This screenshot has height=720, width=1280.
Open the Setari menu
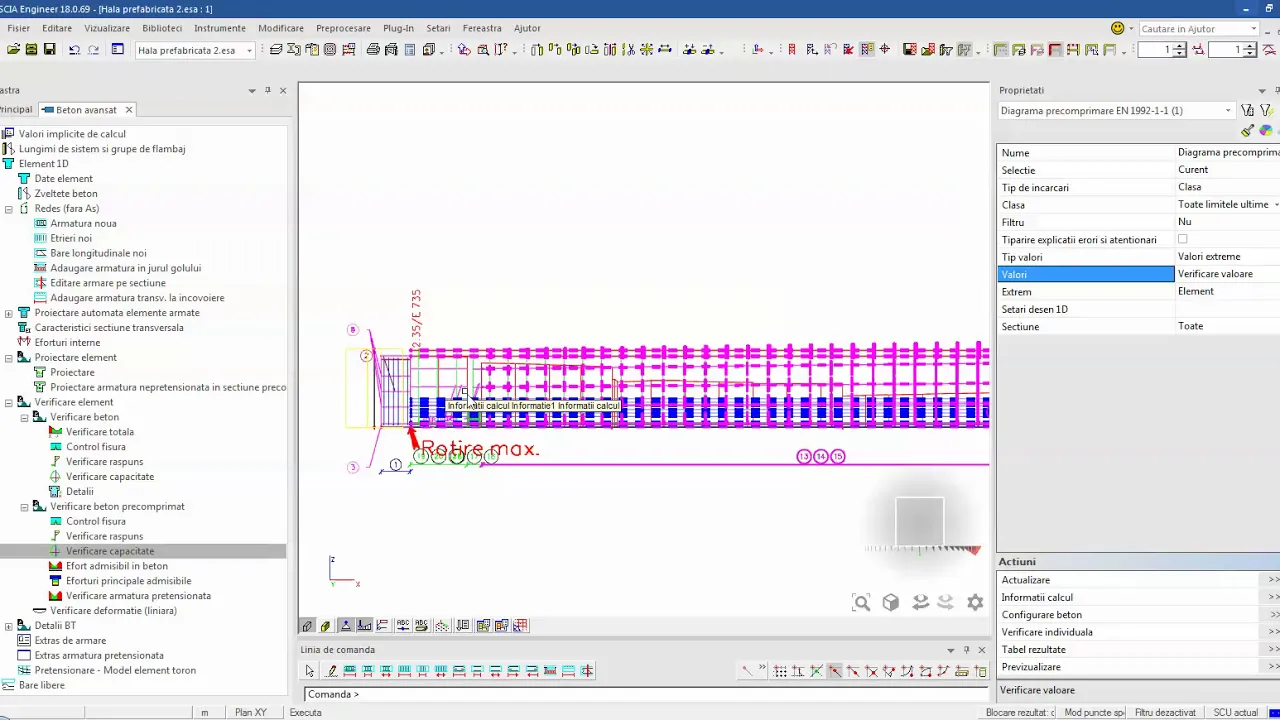pyautogui.click(x=438, y=28)
